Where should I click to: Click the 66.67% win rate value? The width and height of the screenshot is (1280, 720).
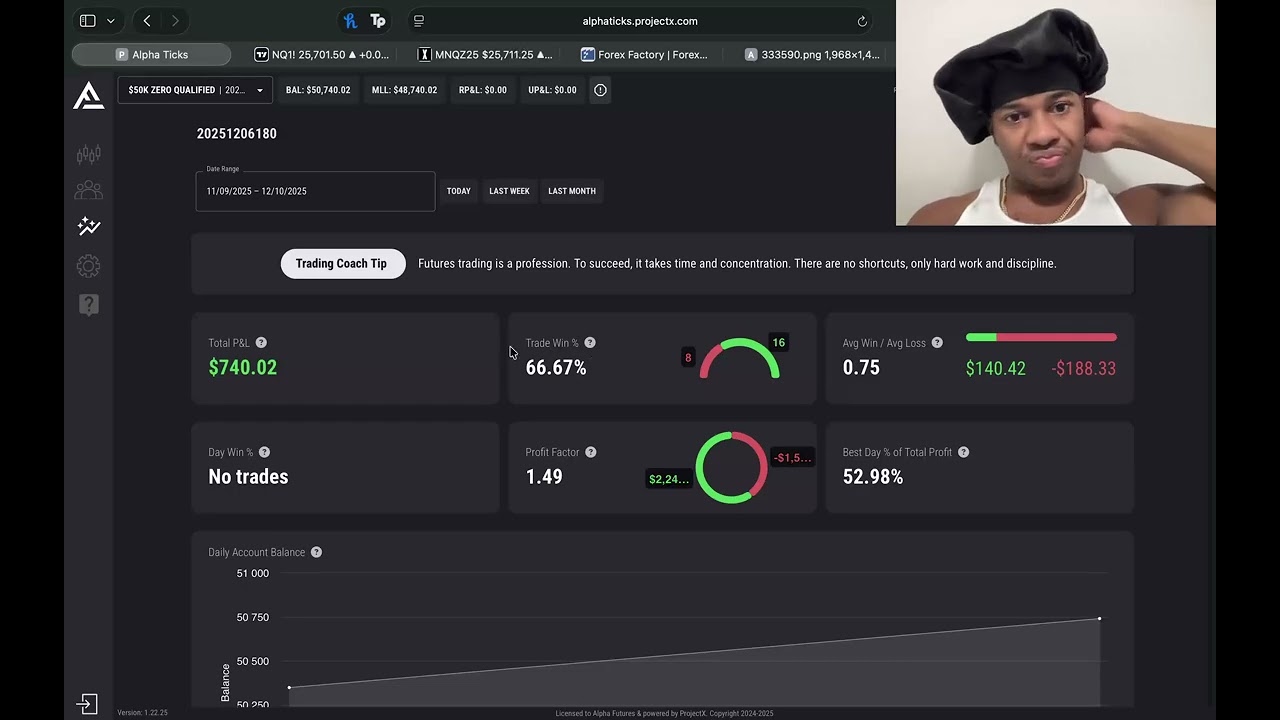pos(556,367)
